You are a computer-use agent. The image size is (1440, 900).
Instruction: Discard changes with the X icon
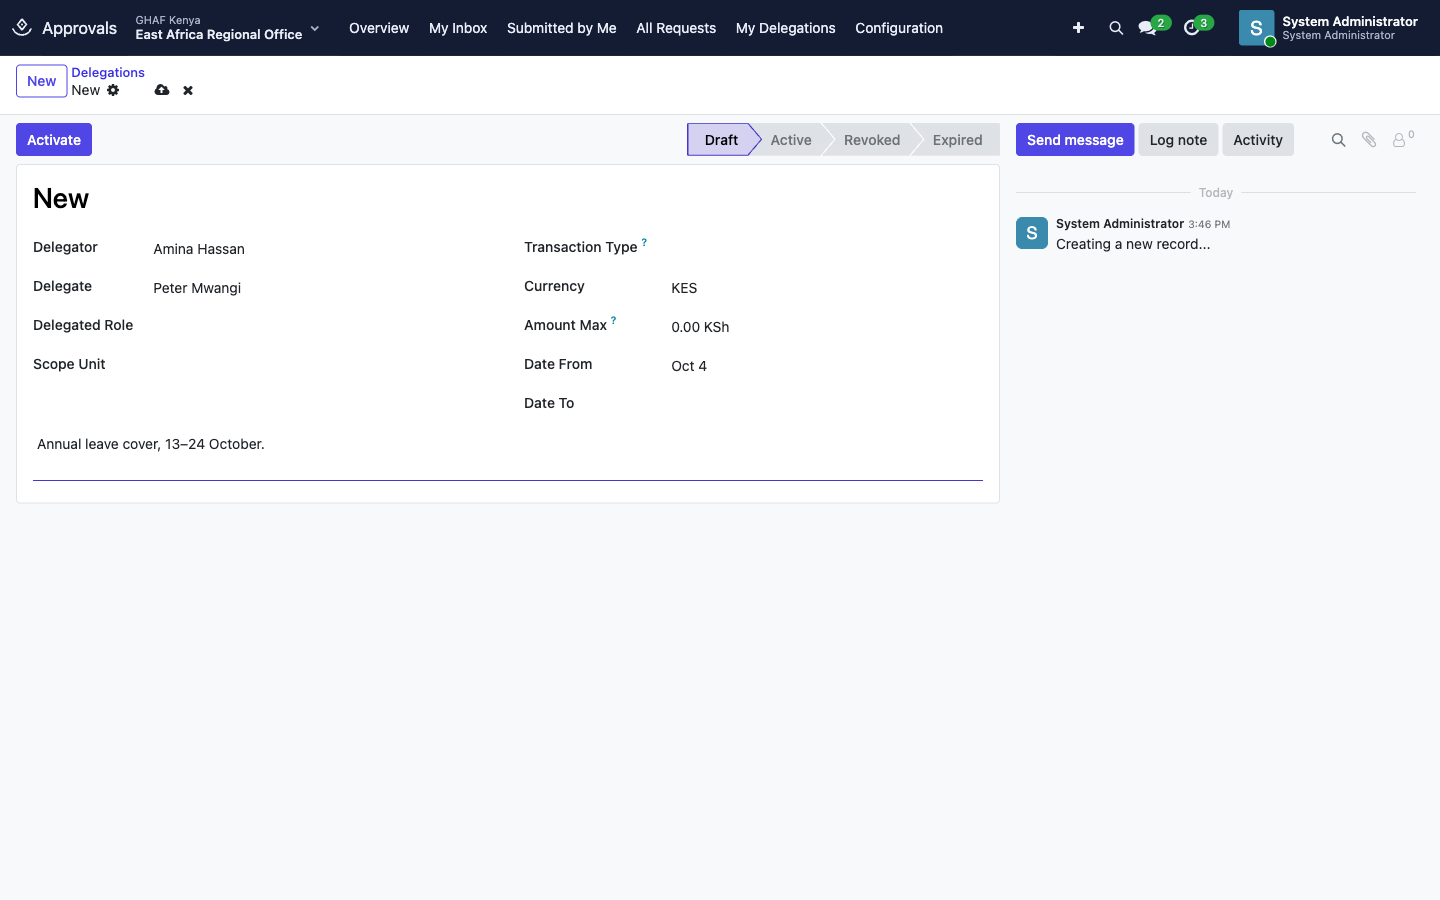click(x=188, y=90)
